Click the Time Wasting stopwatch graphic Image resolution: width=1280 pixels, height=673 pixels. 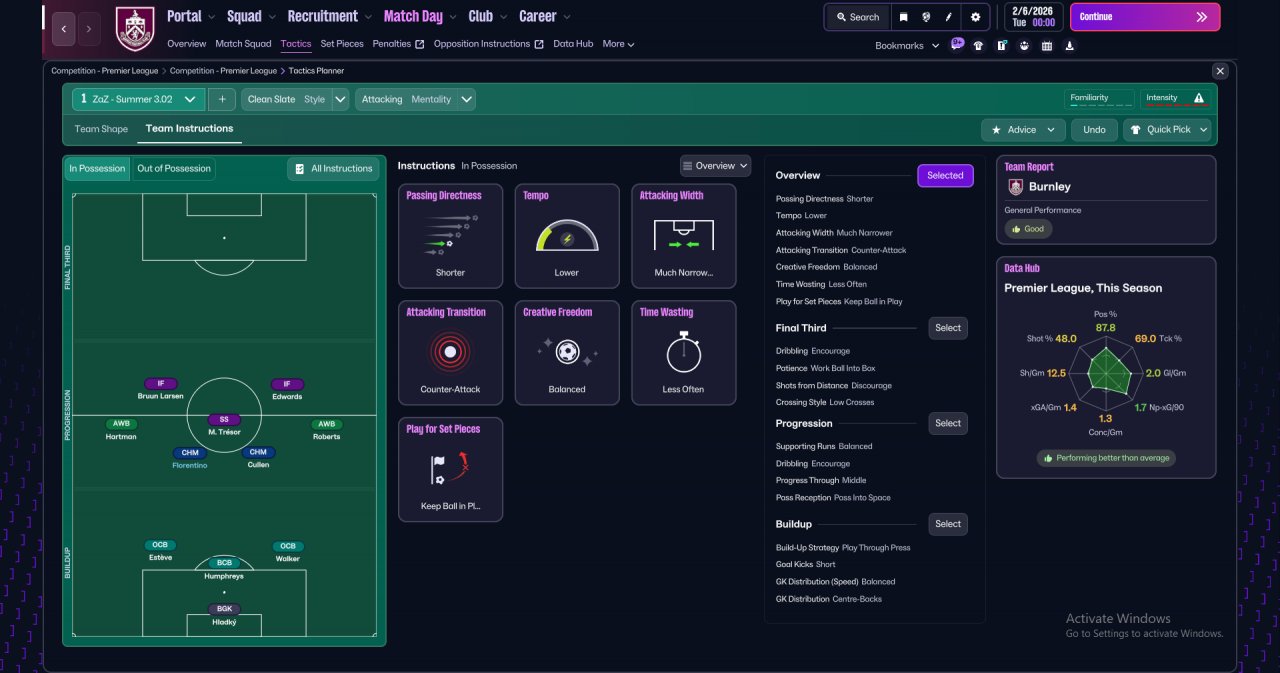coord(684,352)
